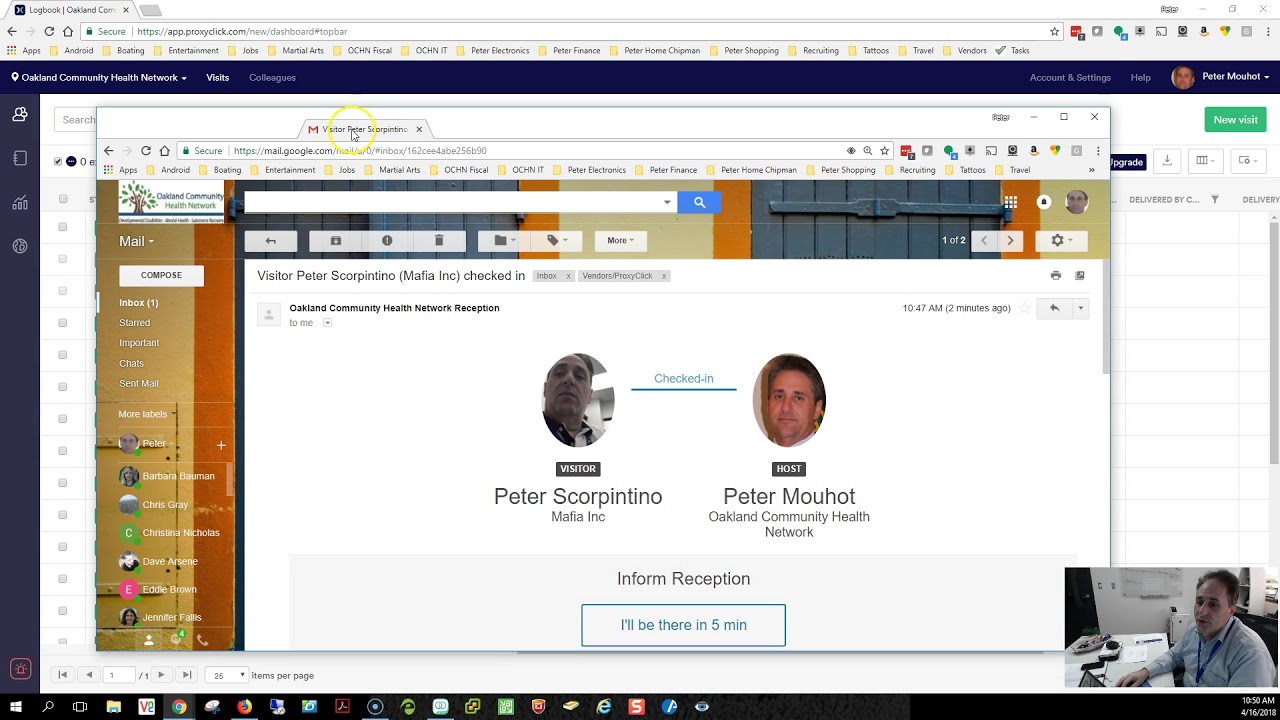1280x720 pixels.
Task: Open Proxyclick analytics chart sidebar icon
Action: coord(20,203)
